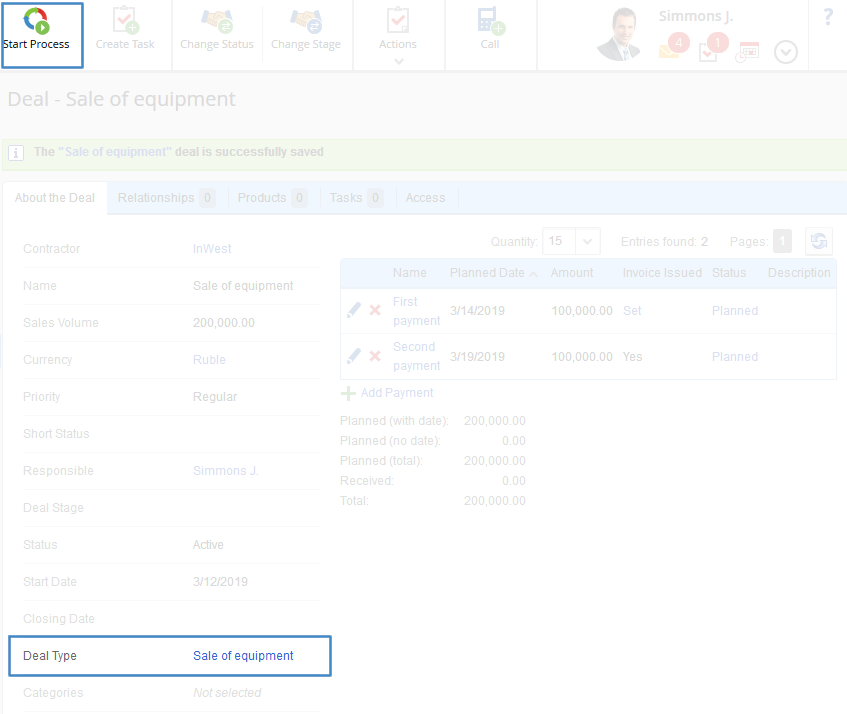Expand the Actions dropdown menu
847x714 pixels.
click(x=398, y=61)
